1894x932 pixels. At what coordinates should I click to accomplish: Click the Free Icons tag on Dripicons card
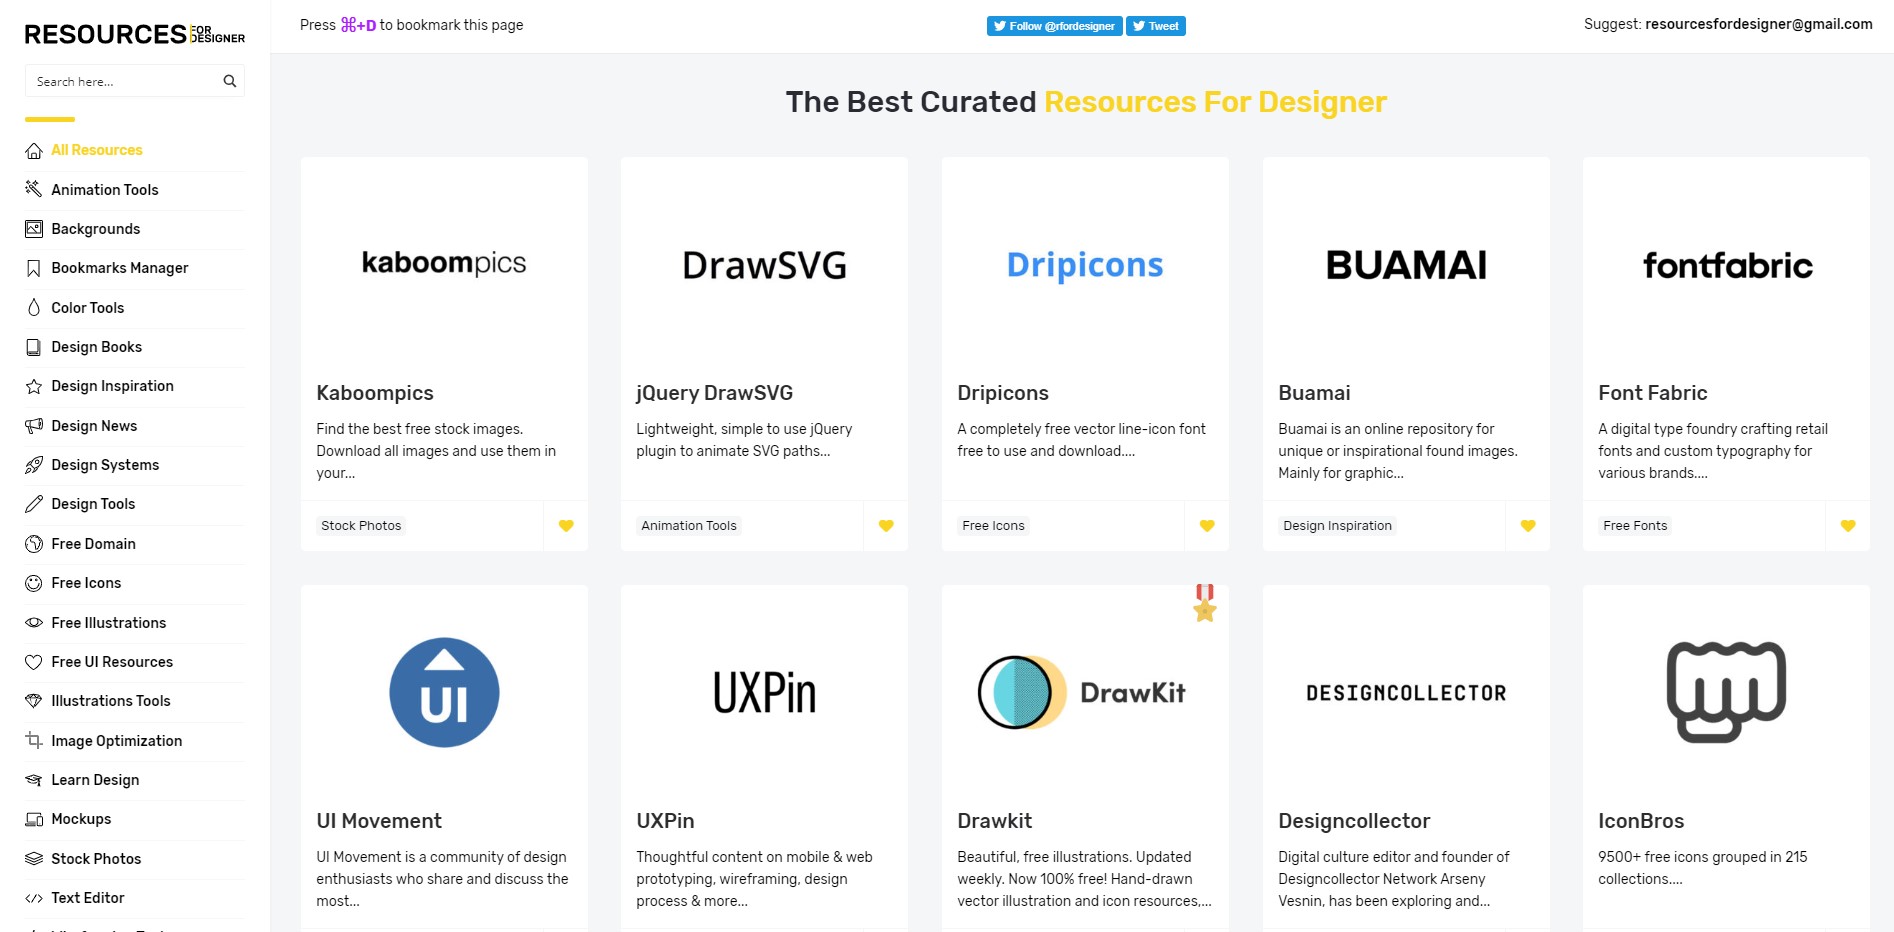(x=993, y=526)
